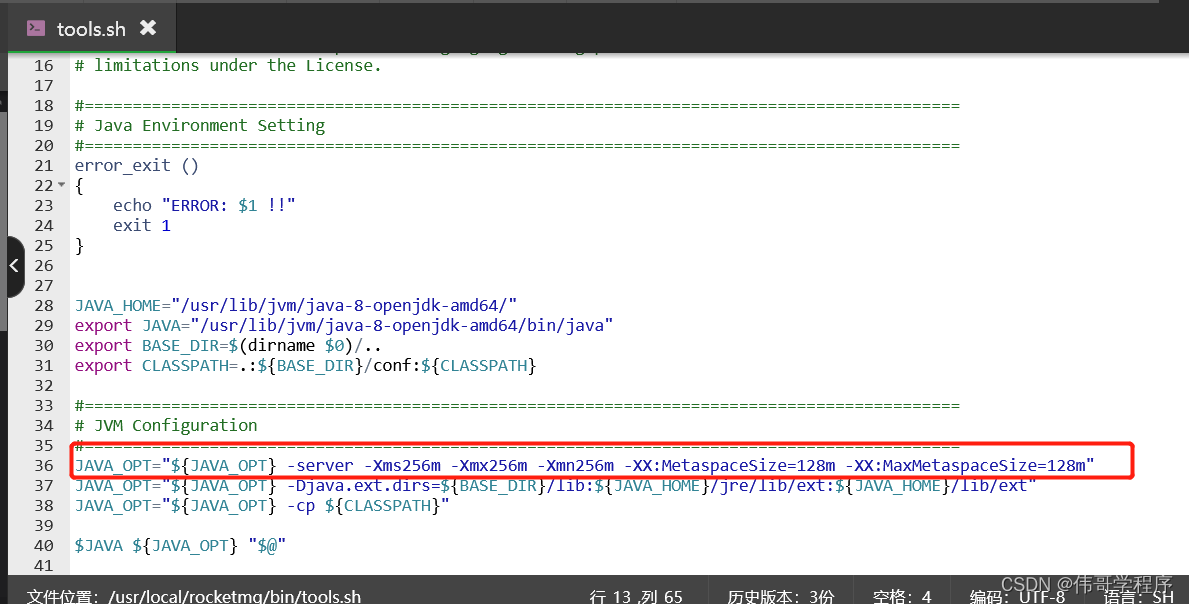The height and width of the screenshot is (604, 1189).
Task: Click comment # Java Environment Setting
Action: click(199, 125)
